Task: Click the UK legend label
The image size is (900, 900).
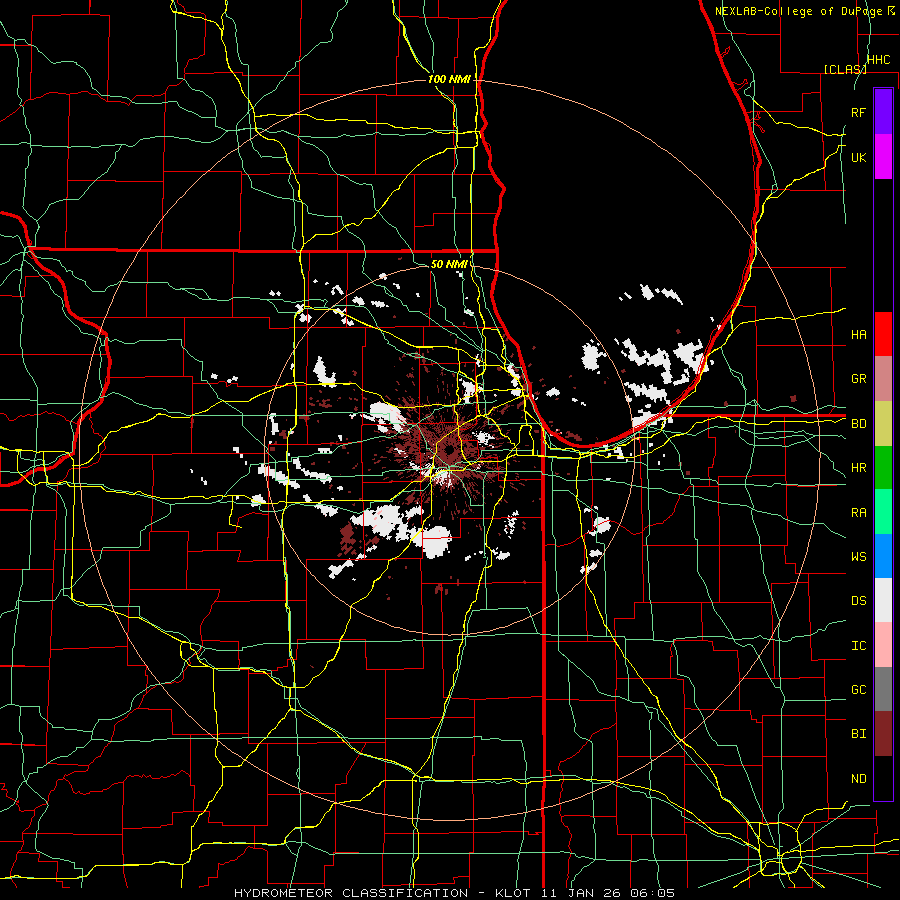Action: [x=858, y=157]
